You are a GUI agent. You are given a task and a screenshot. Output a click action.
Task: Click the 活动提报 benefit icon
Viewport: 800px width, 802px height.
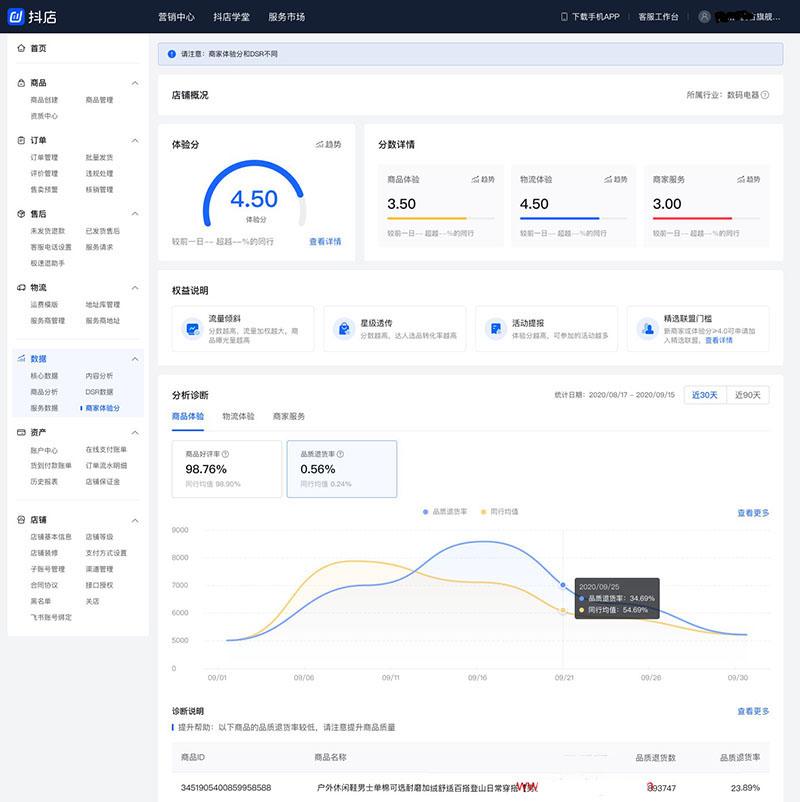(496, 328)
